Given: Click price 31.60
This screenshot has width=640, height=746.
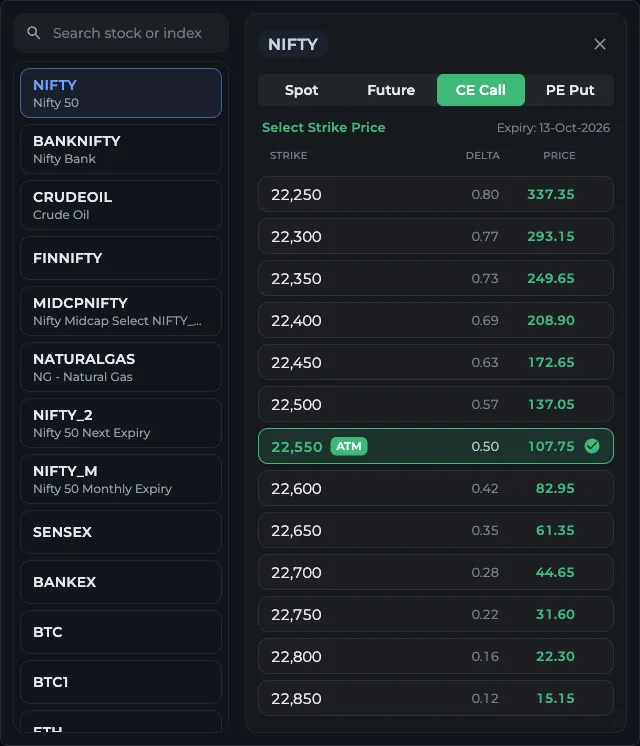Looking at the screenshot, I should tap(555, 614).
